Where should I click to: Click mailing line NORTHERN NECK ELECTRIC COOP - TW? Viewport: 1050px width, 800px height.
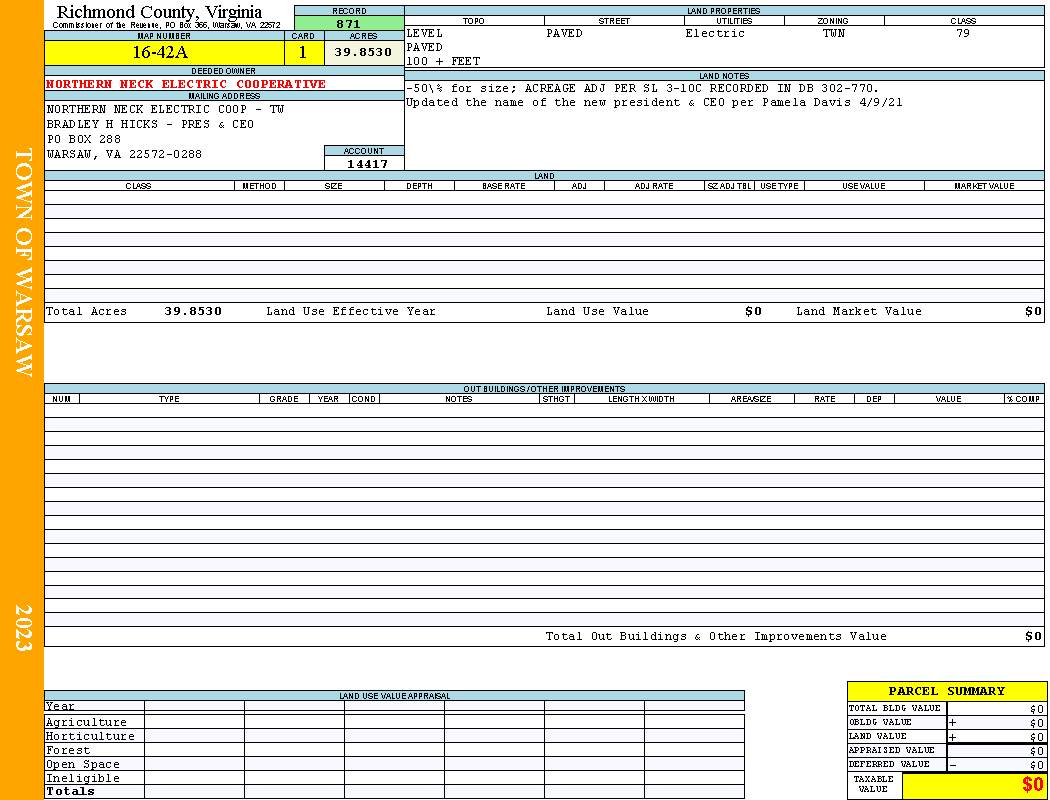[165, 109]
